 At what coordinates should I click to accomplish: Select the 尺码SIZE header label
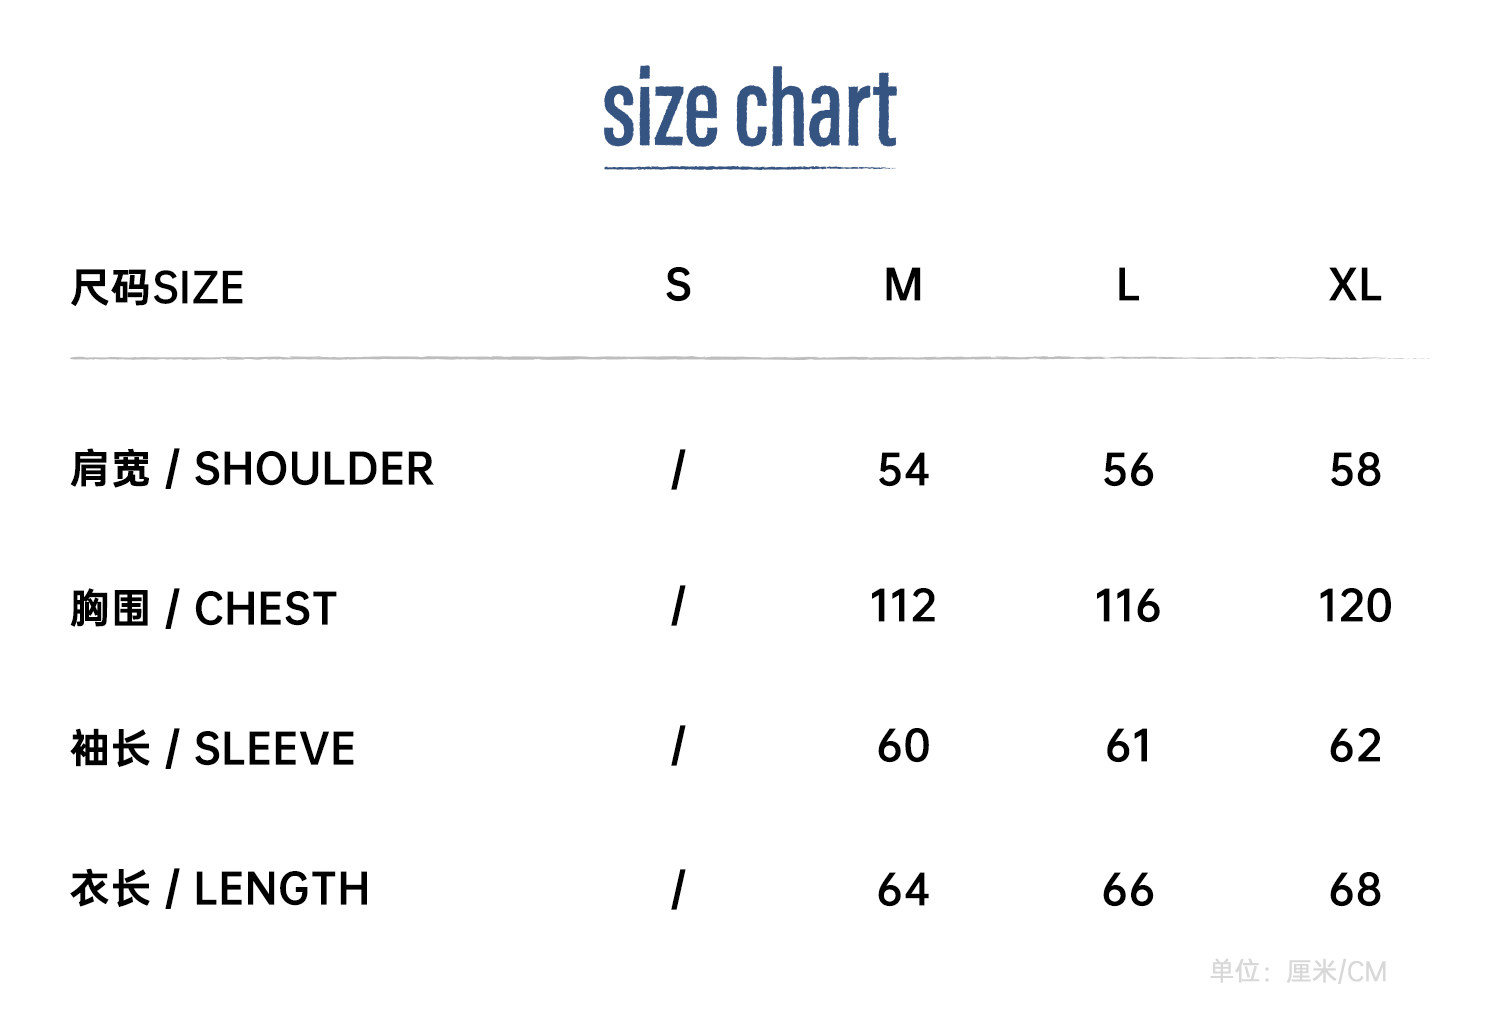157,288
